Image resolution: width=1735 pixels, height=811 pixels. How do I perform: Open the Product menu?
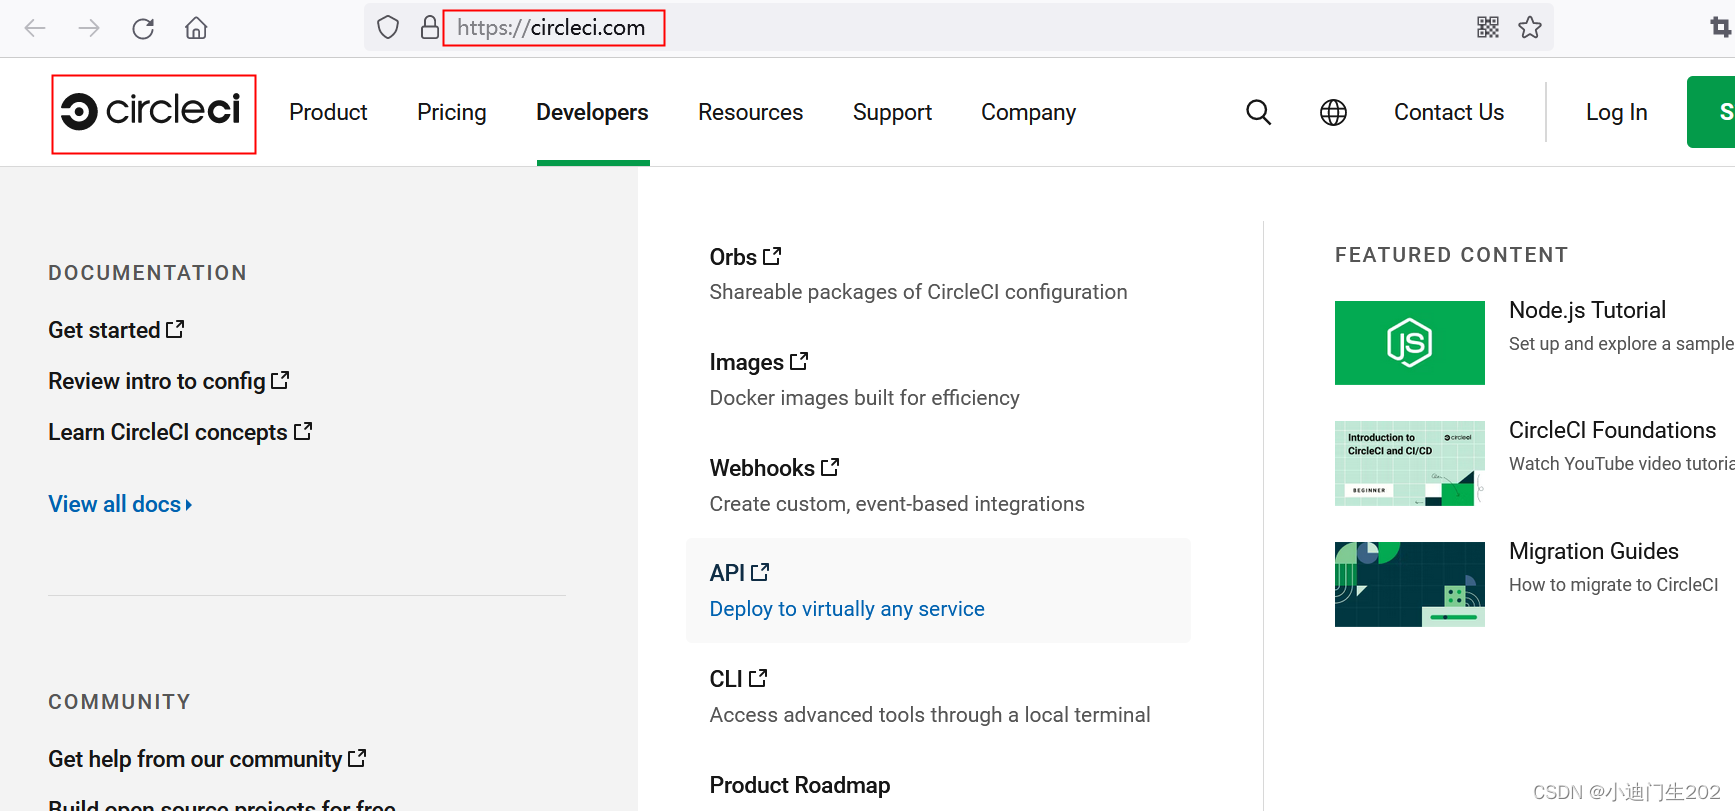click(x=328, y=112)
